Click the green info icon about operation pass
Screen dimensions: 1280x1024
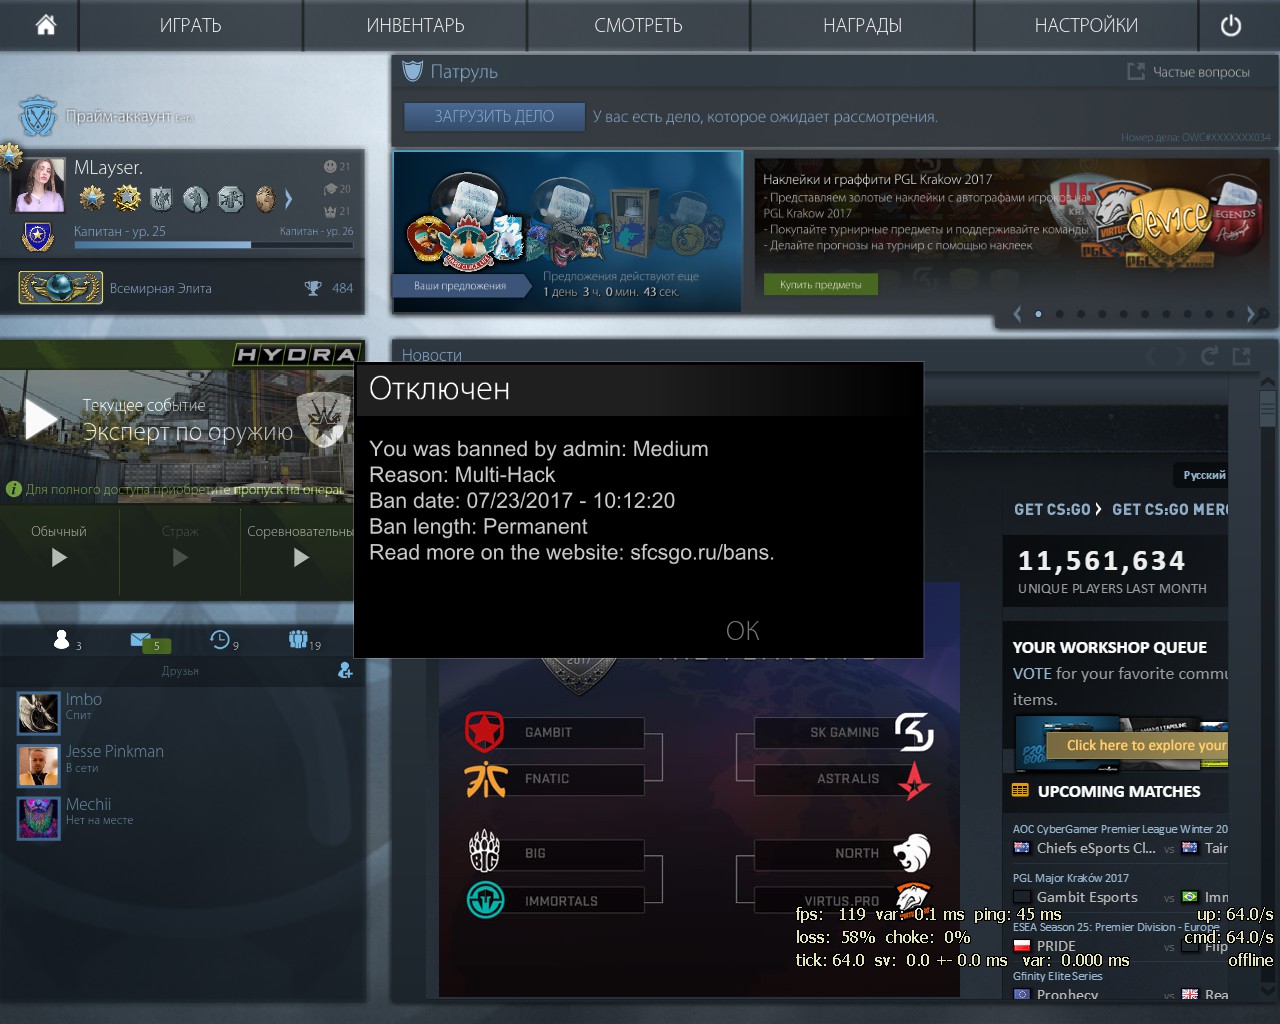pyautogui.click(x=14, y=489)
